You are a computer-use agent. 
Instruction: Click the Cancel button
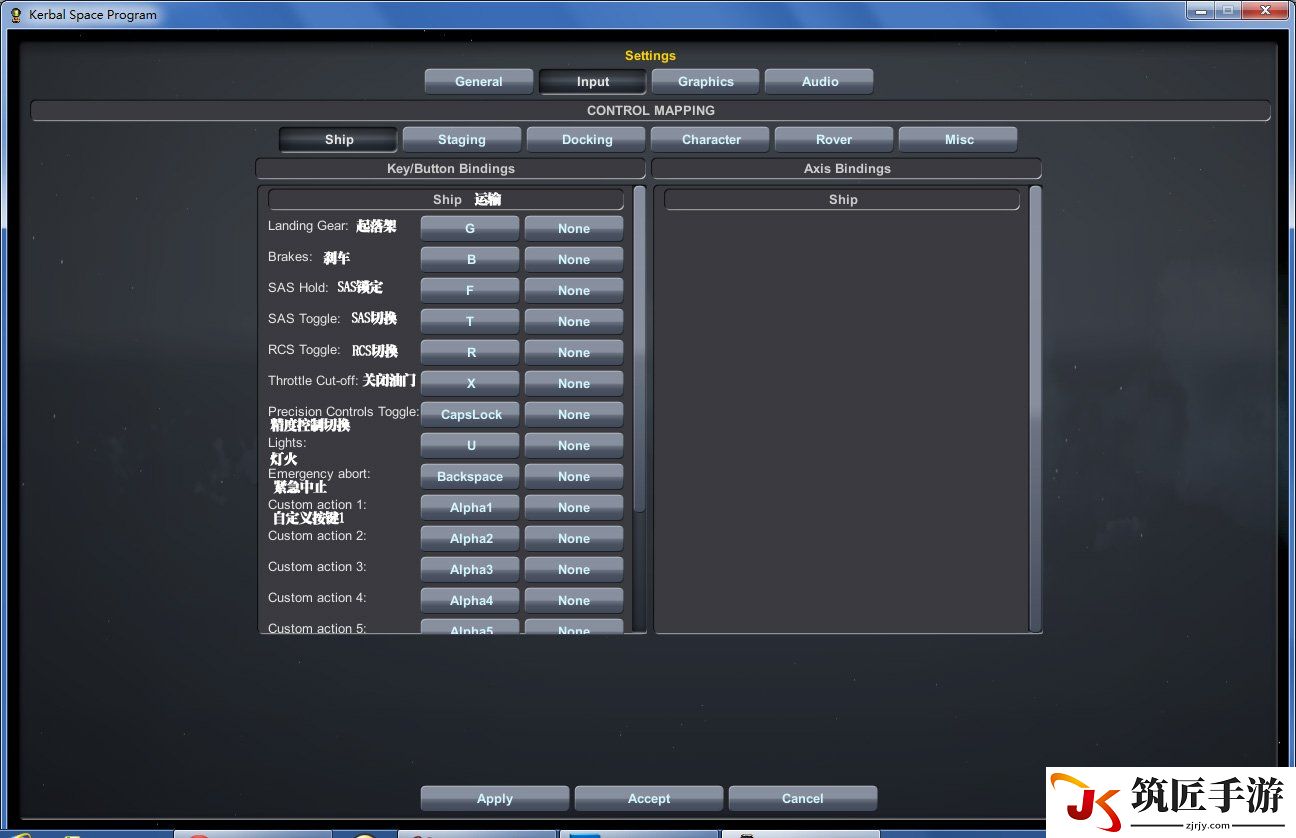tap(803, 798)
